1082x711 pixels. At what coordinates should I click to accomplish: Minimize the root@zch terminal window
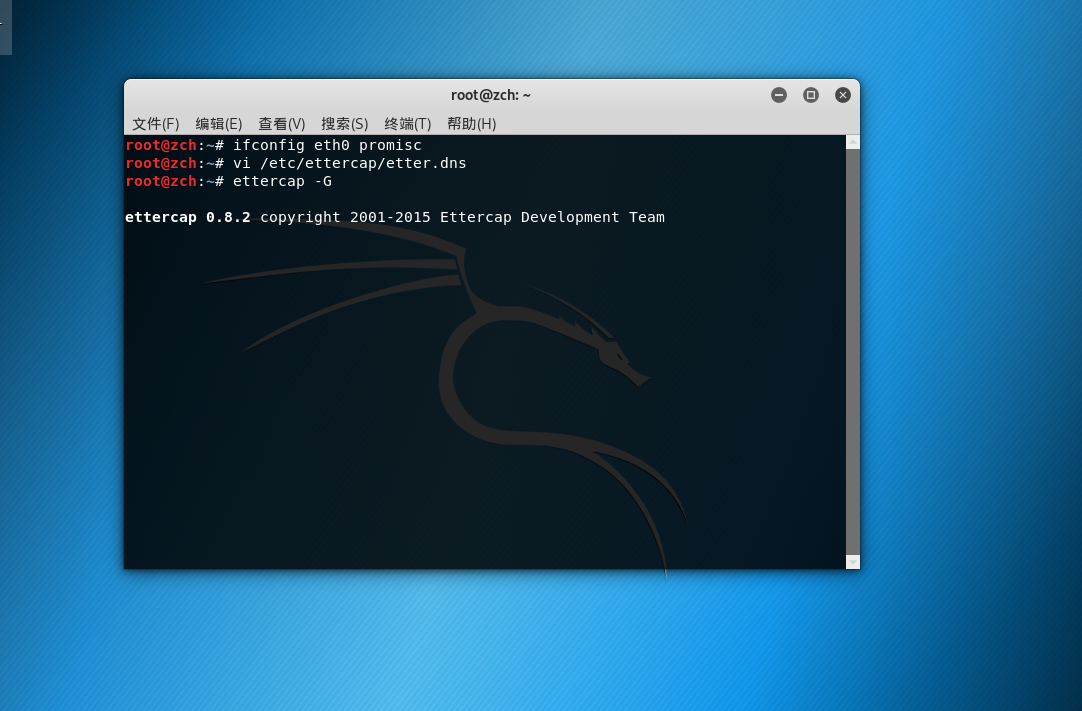coord(779,95)
